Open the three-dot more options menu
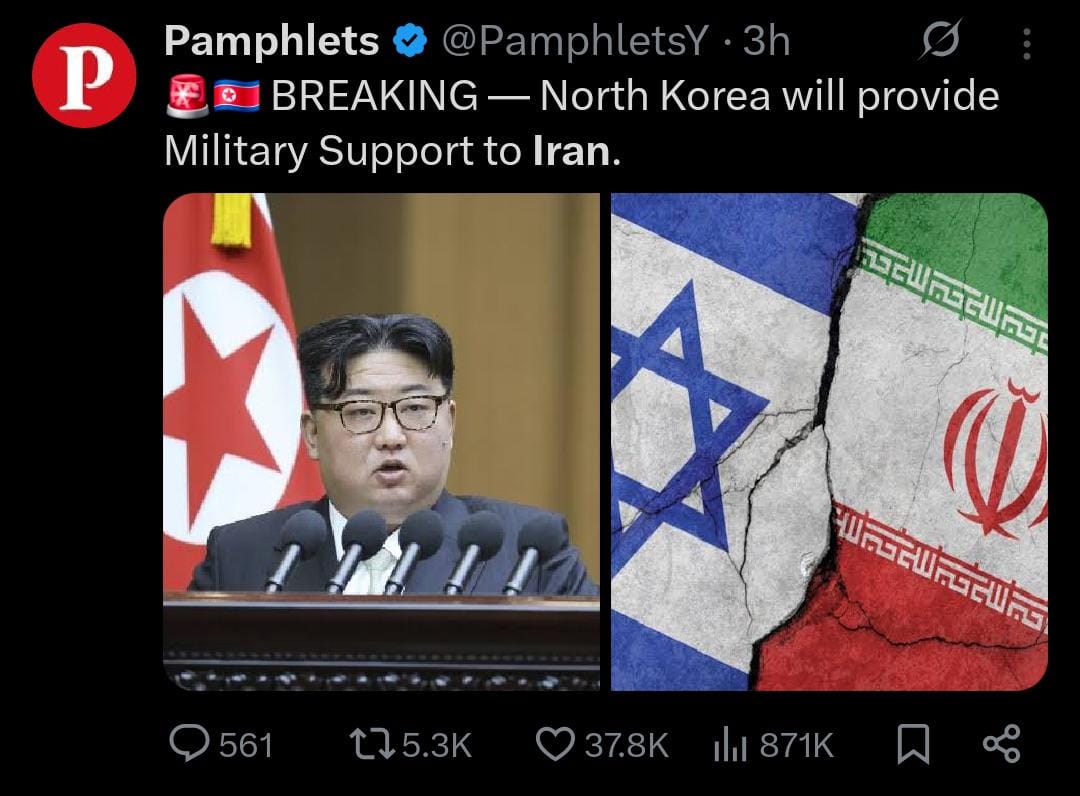Viewport: 1080px width, 796px height. [x=1026, y=43]
